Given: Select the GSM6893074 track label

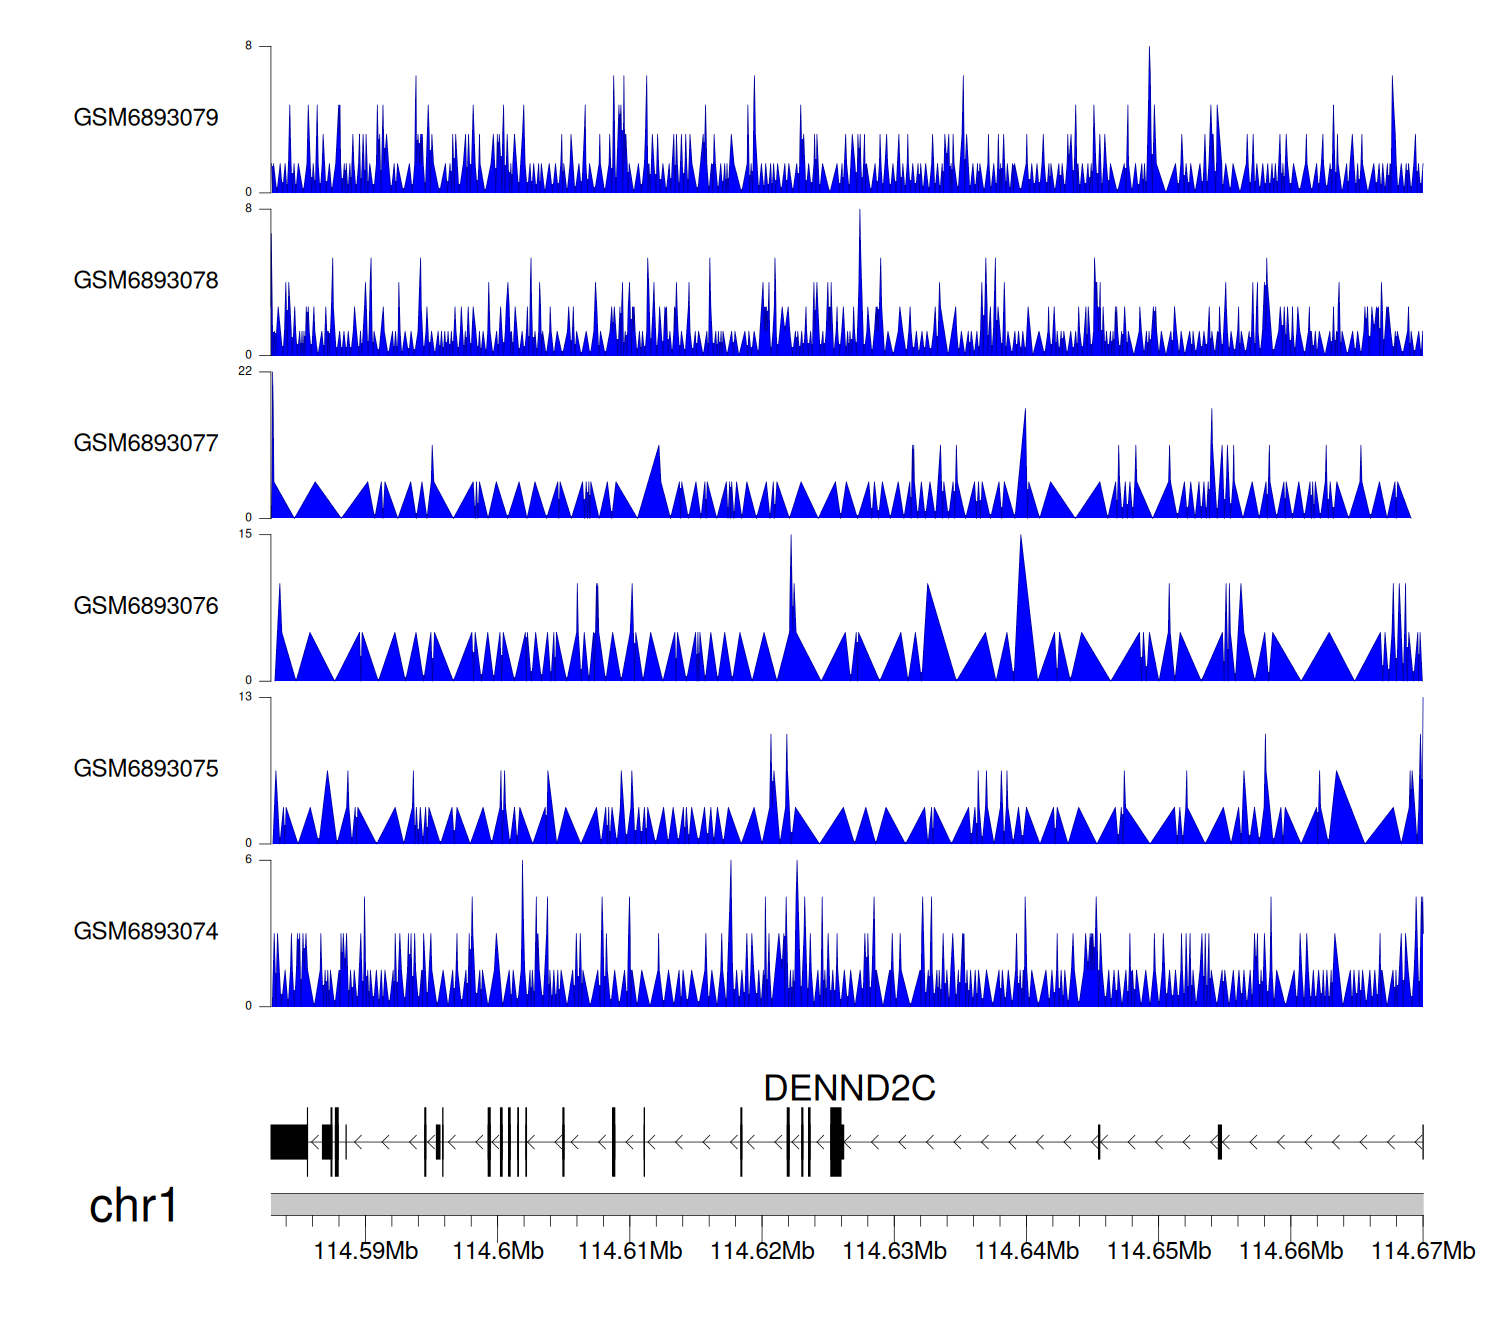Looking at the screenshot, I should click(146, 932).
